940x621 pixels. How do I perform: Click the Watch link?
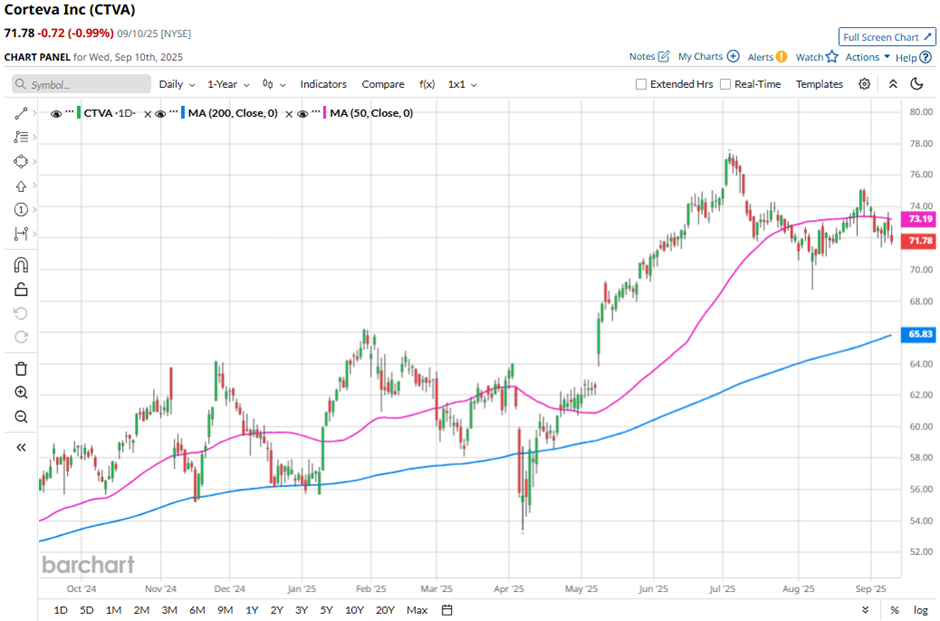point(809,57)
